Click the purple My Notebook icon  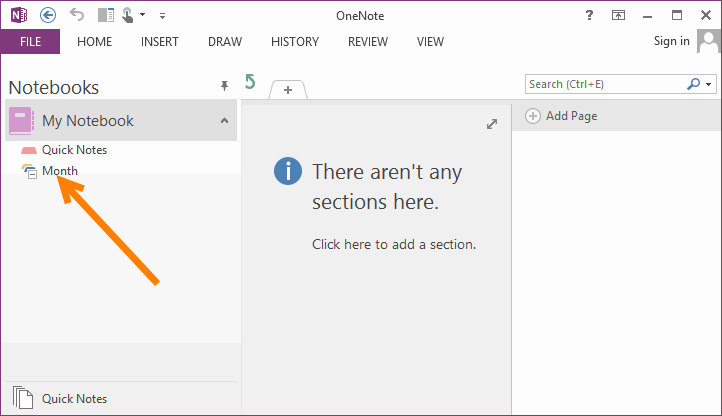click(x=21, y=121)
